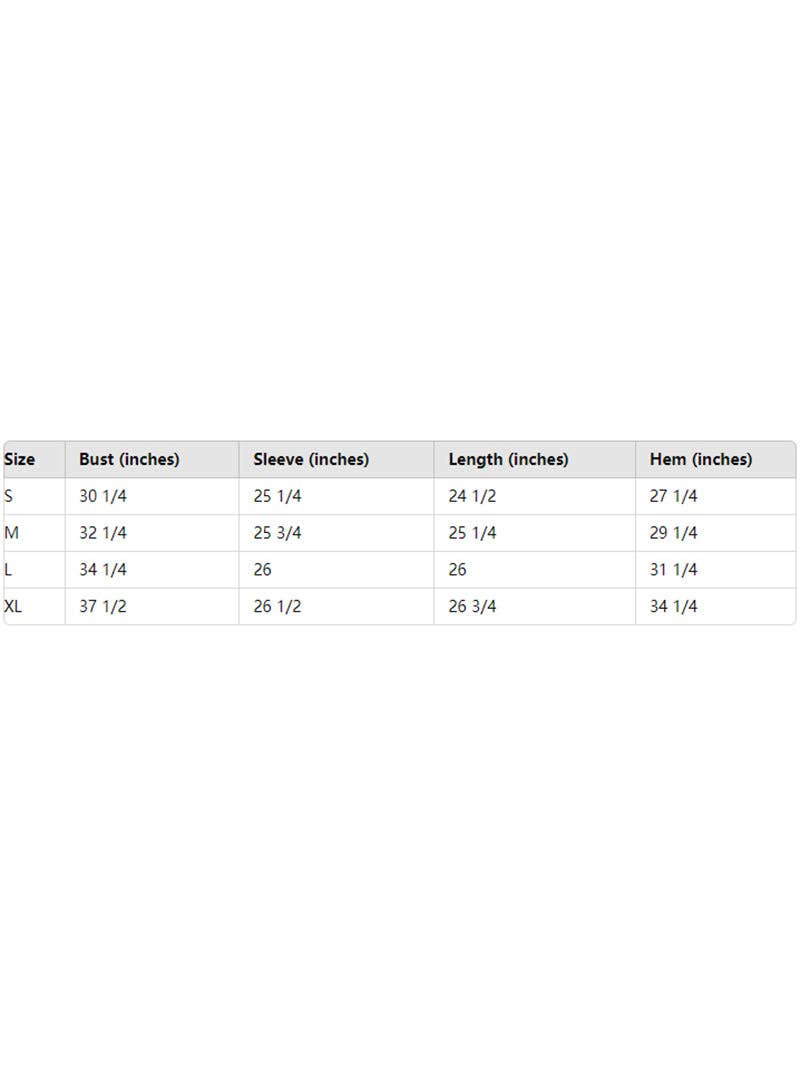Click the hem value 29 1/4
Image resolution: width=800 pixels, height=1067 pixels.
pos(674,533)
